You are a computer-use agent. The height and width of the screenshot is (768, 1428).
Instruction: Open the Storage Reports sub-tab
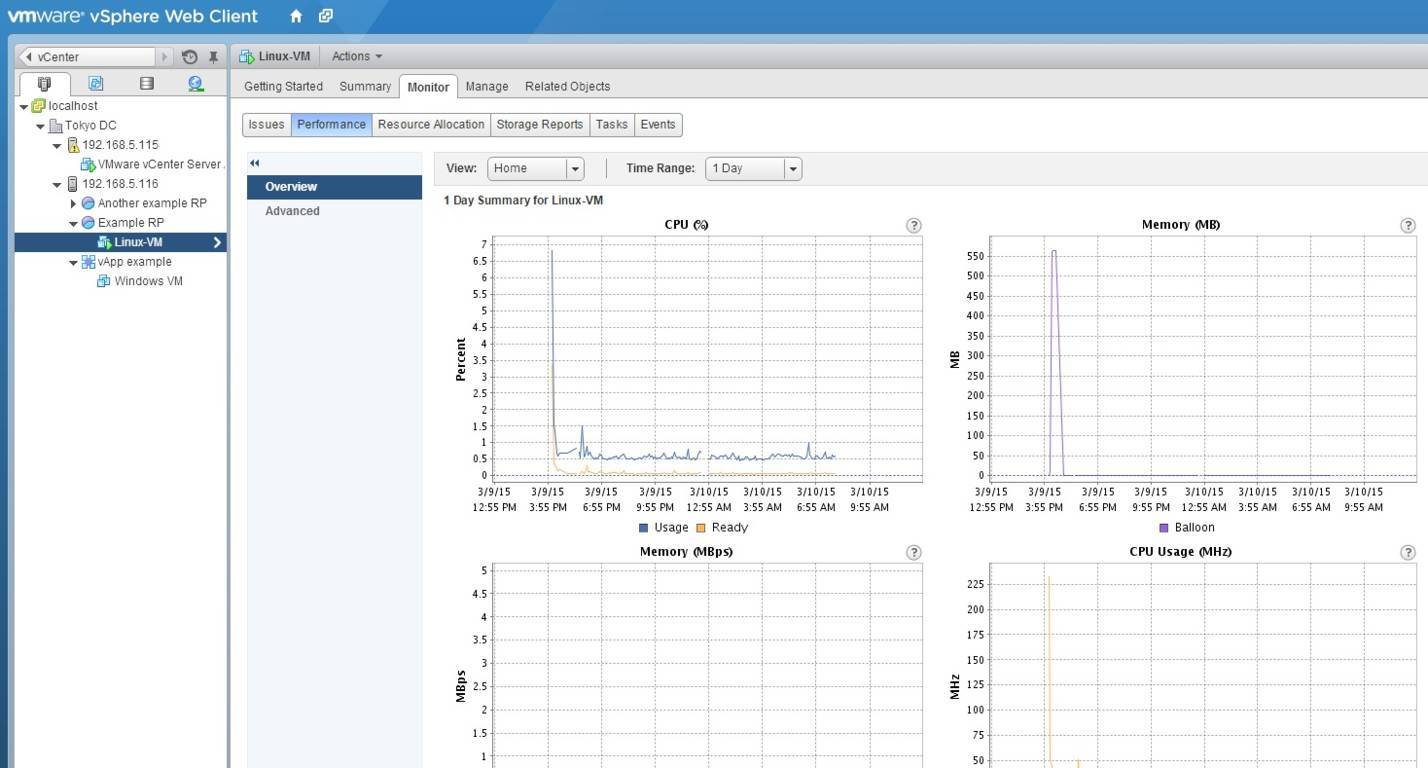coord(540,125)
